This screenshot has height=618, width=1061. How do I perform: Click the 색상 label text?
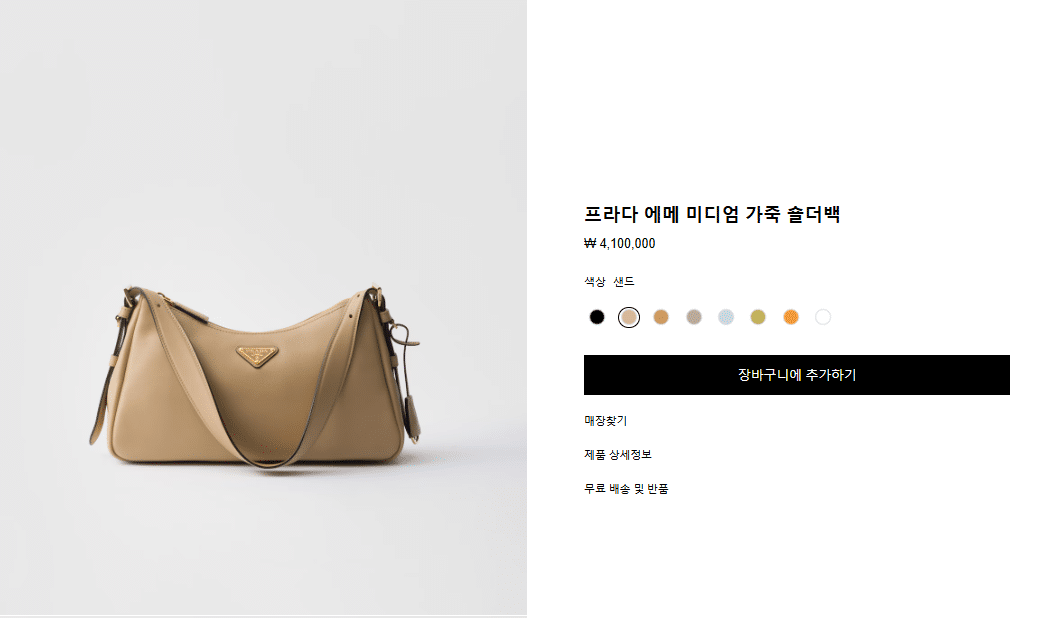point(595,282)
